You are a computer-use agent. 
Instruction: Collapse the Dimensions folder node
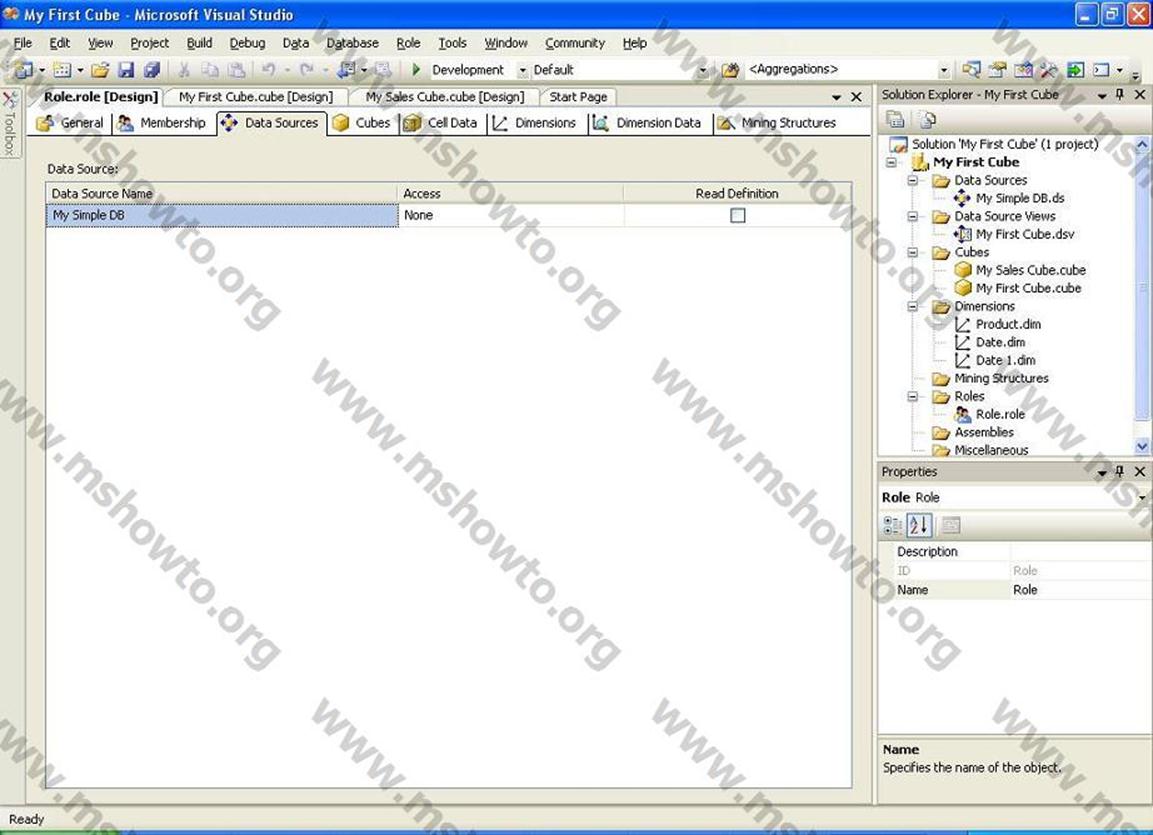coord(913,307)
